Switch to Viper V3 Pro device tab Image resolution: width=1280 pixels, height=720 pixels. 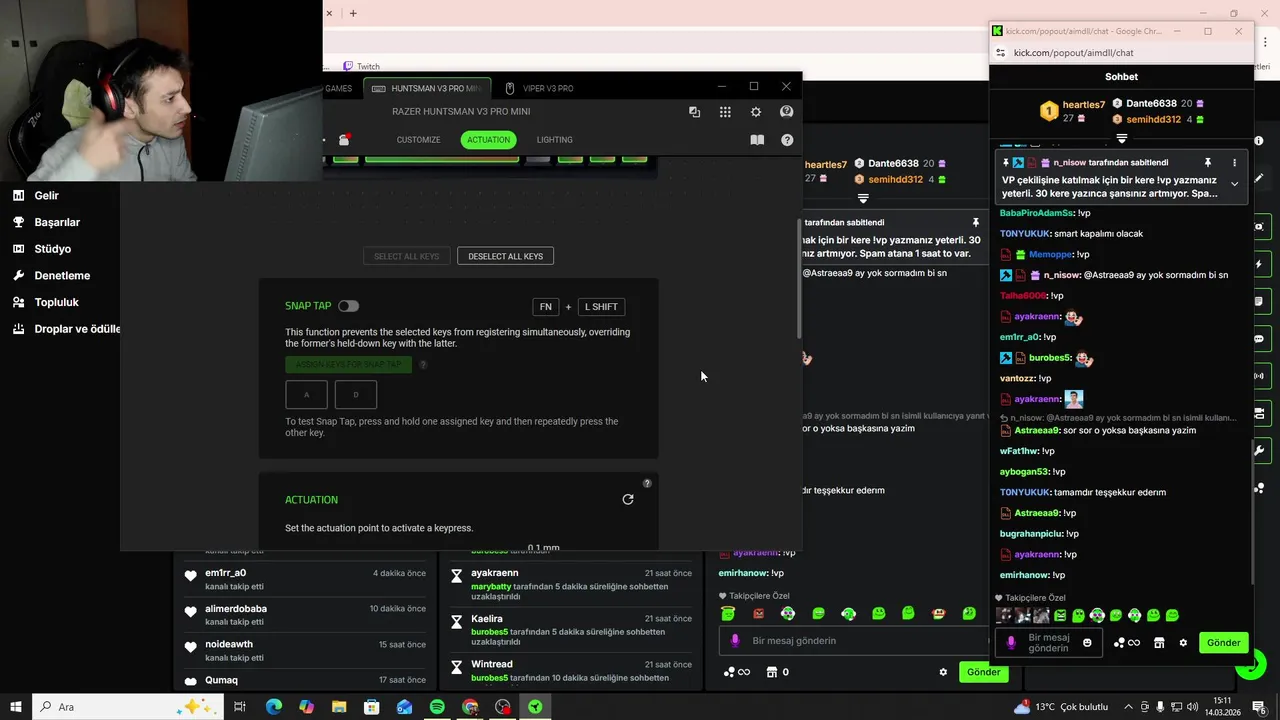point(540,88)
